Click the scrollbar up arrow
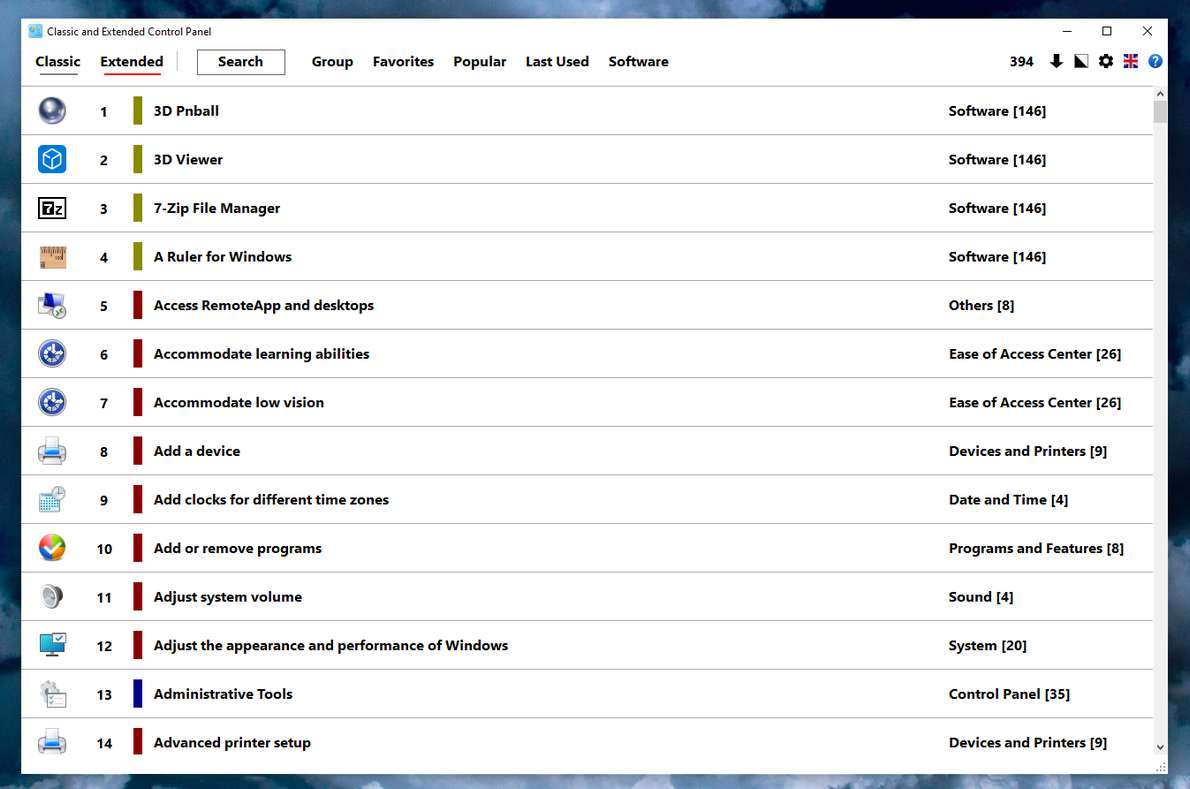This screenshot has height=789, width=1190. (1160, 93)
